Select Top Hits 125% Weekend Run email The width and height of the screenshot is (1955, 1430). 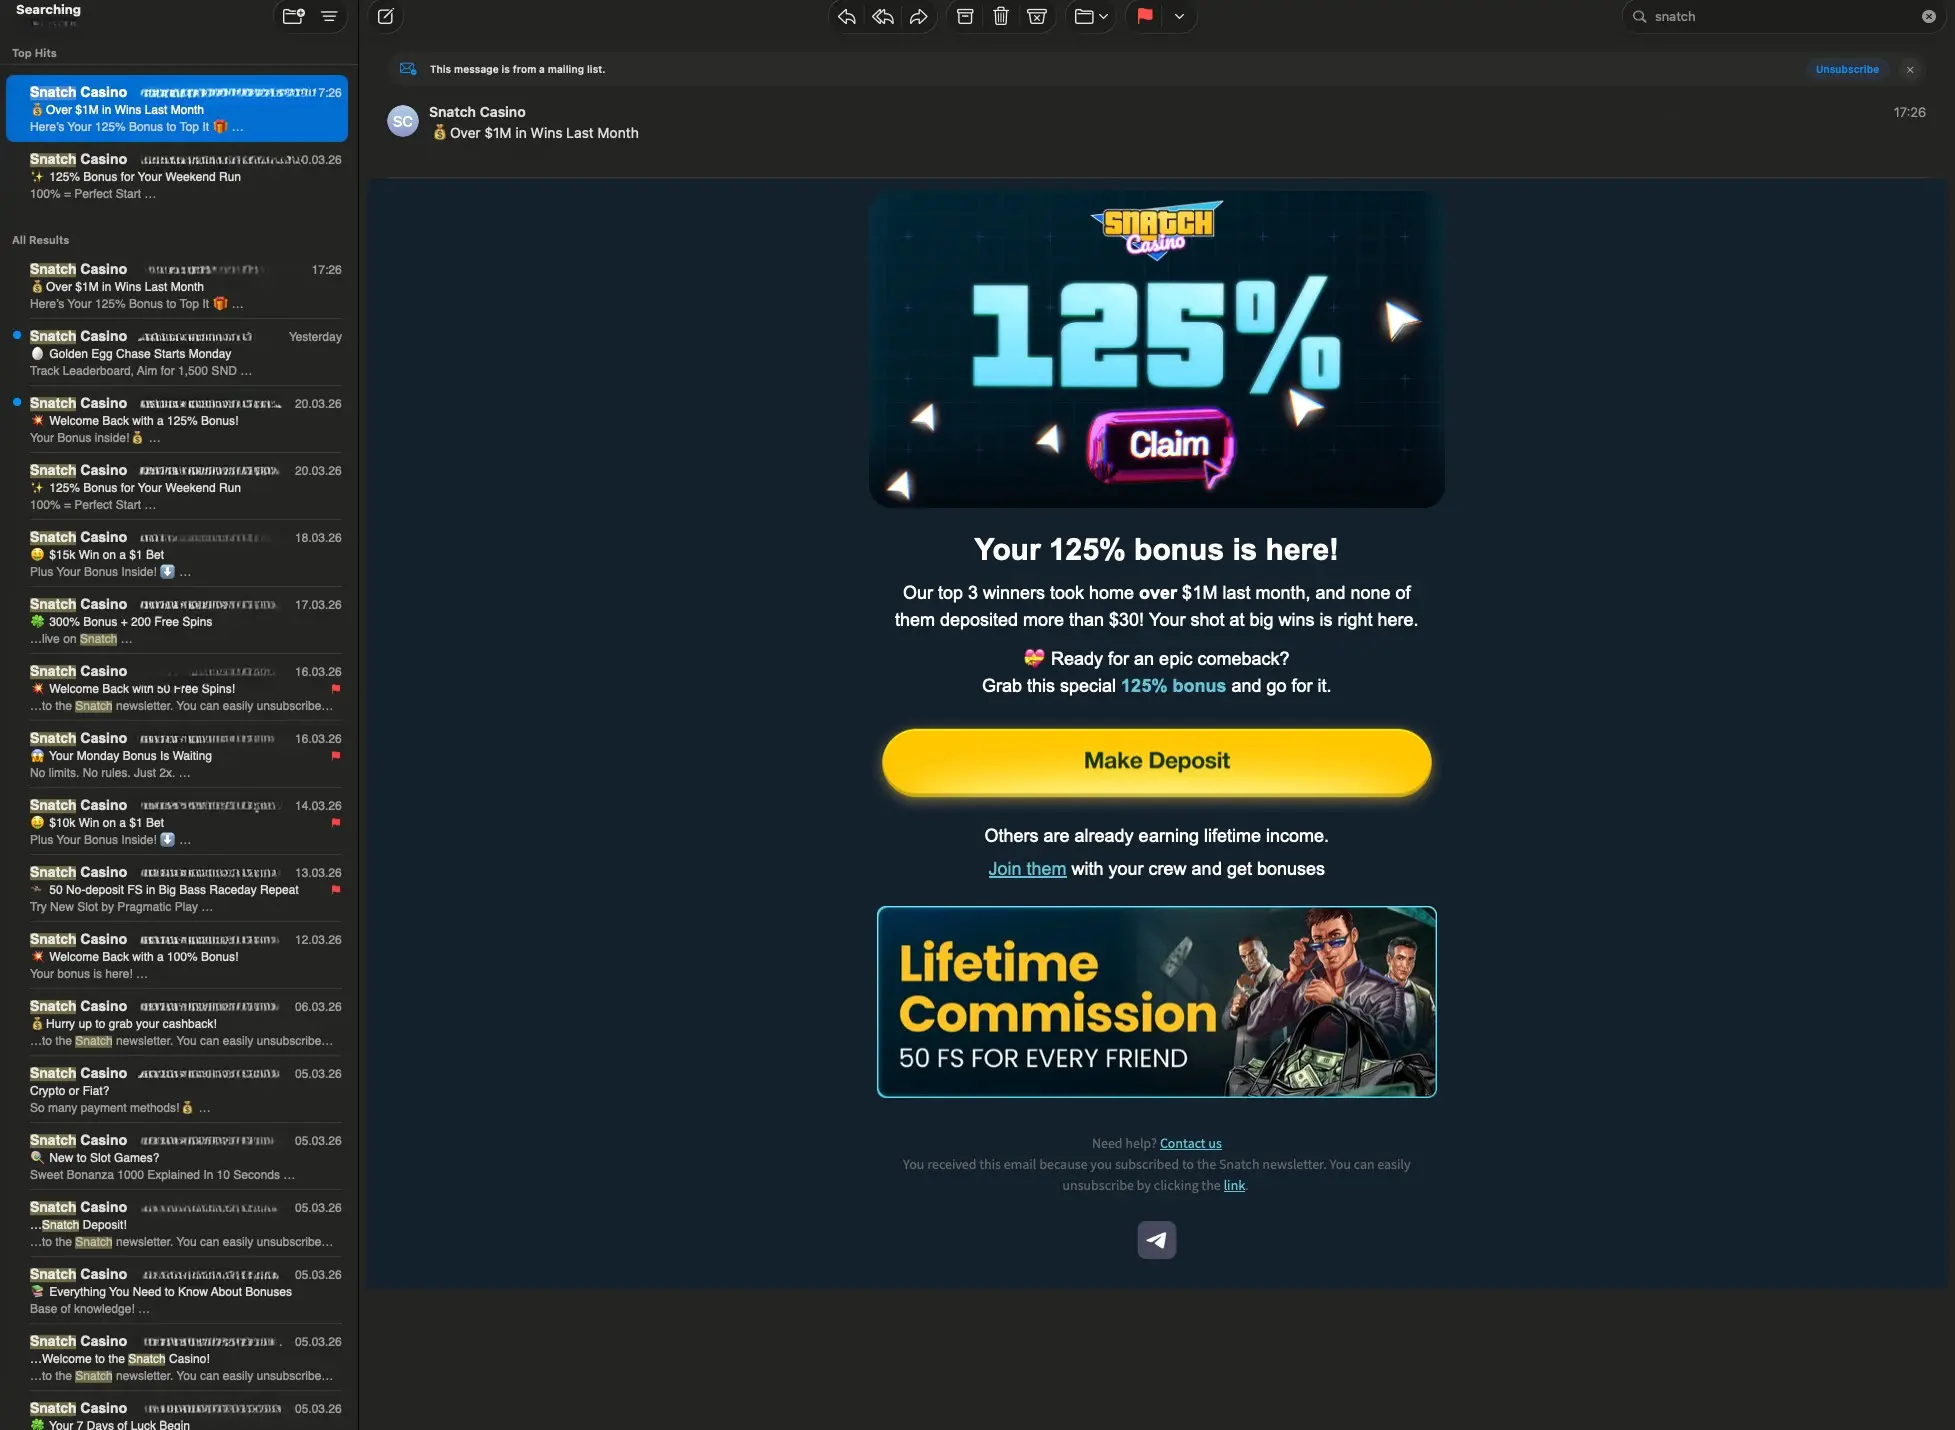(x=178, y=177)
